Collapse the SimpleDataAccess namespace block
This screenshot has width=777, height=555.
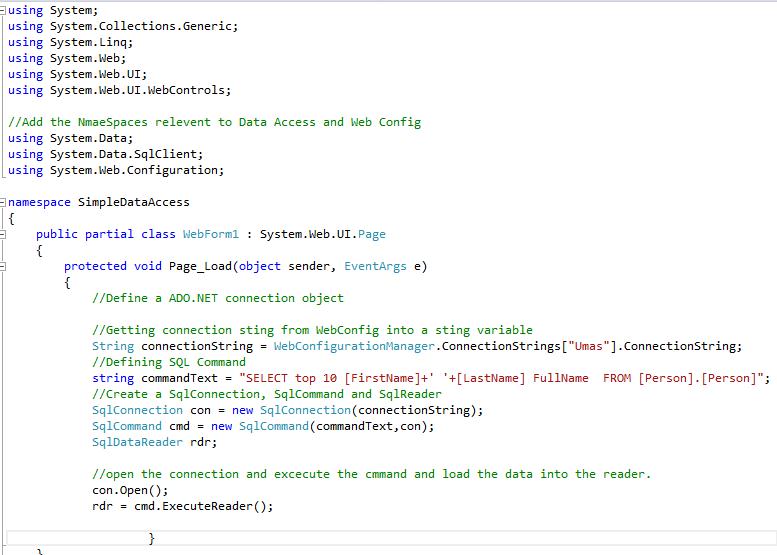point(2,202)
